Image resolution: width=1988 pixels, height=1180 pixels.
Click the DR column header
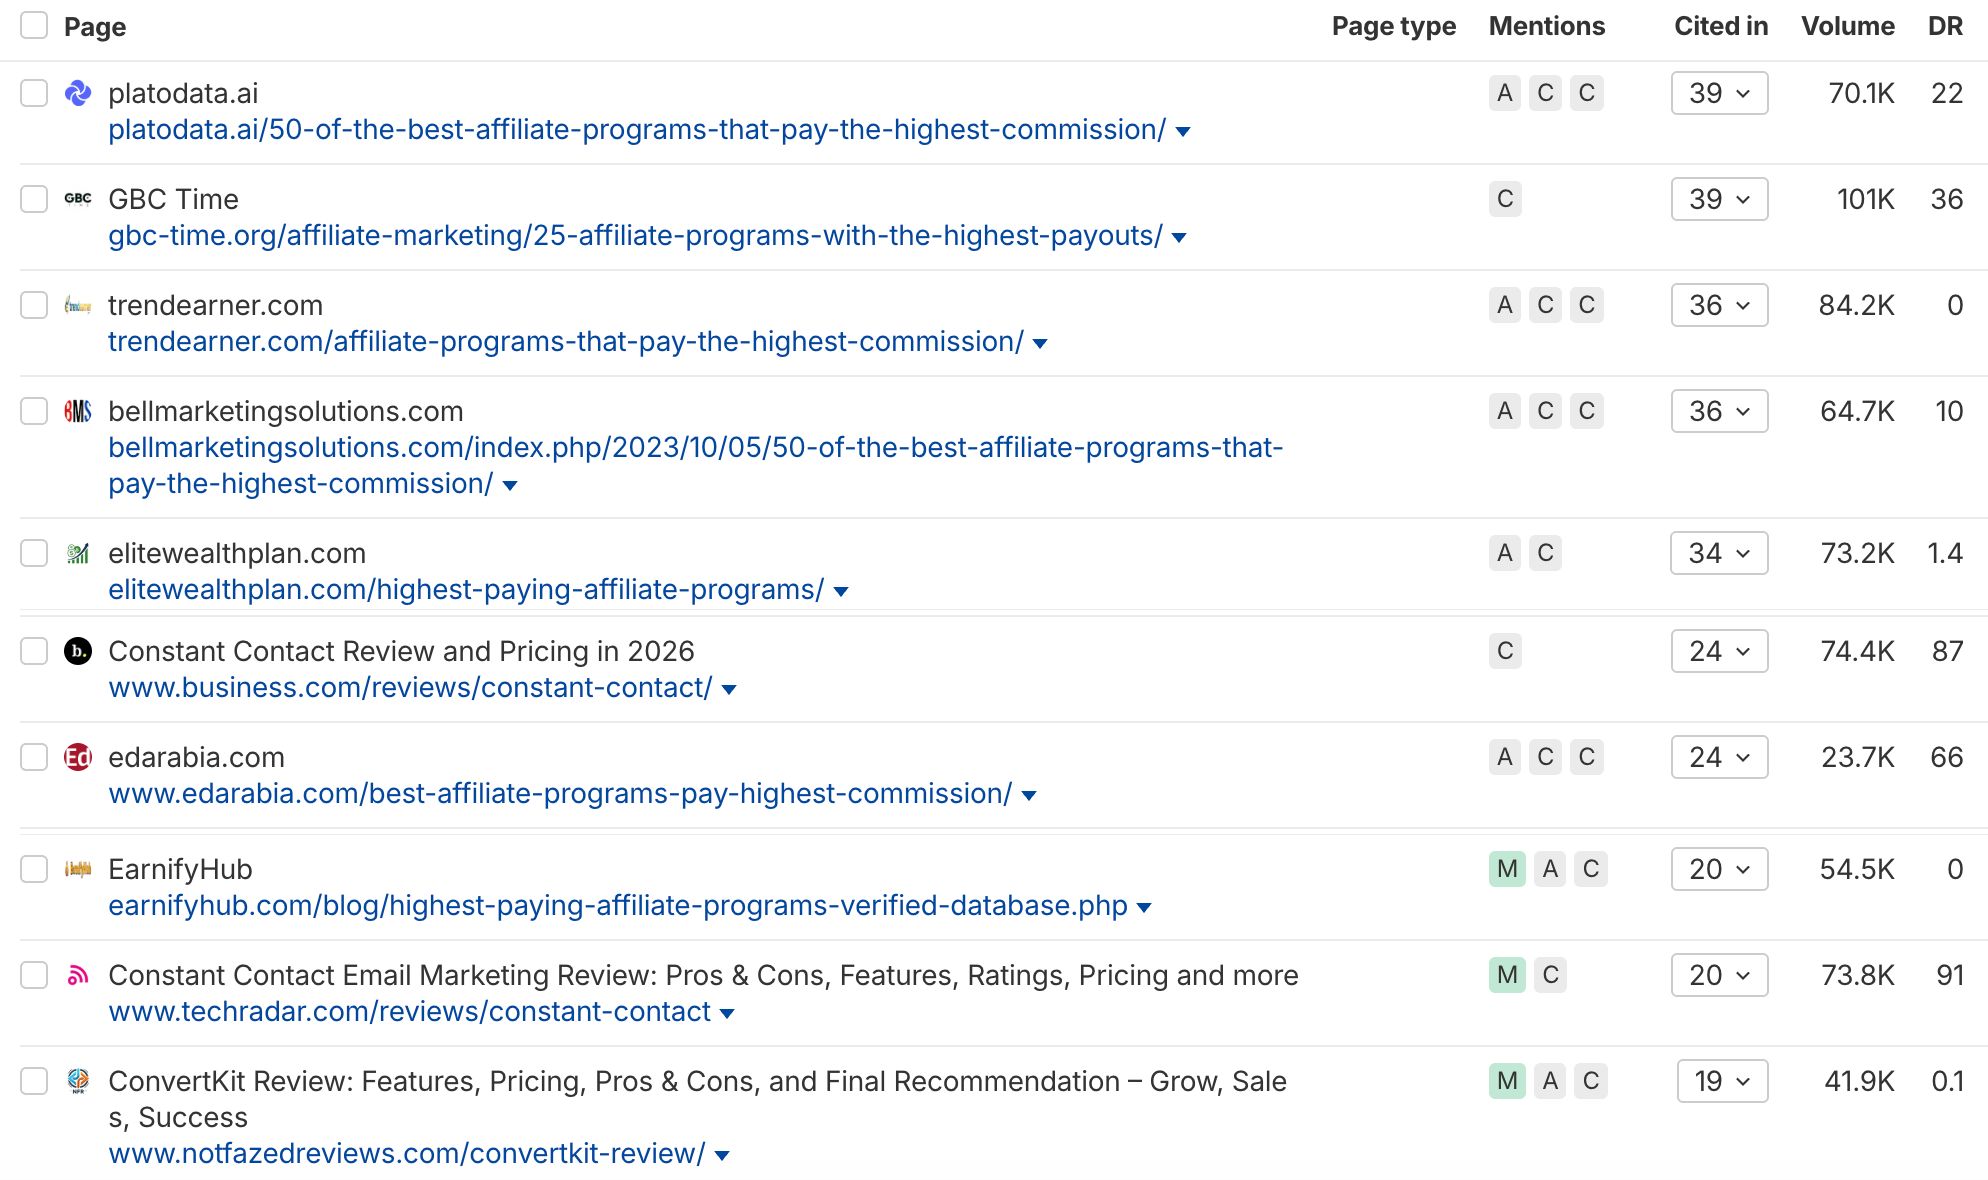[x=1947, y=26]
